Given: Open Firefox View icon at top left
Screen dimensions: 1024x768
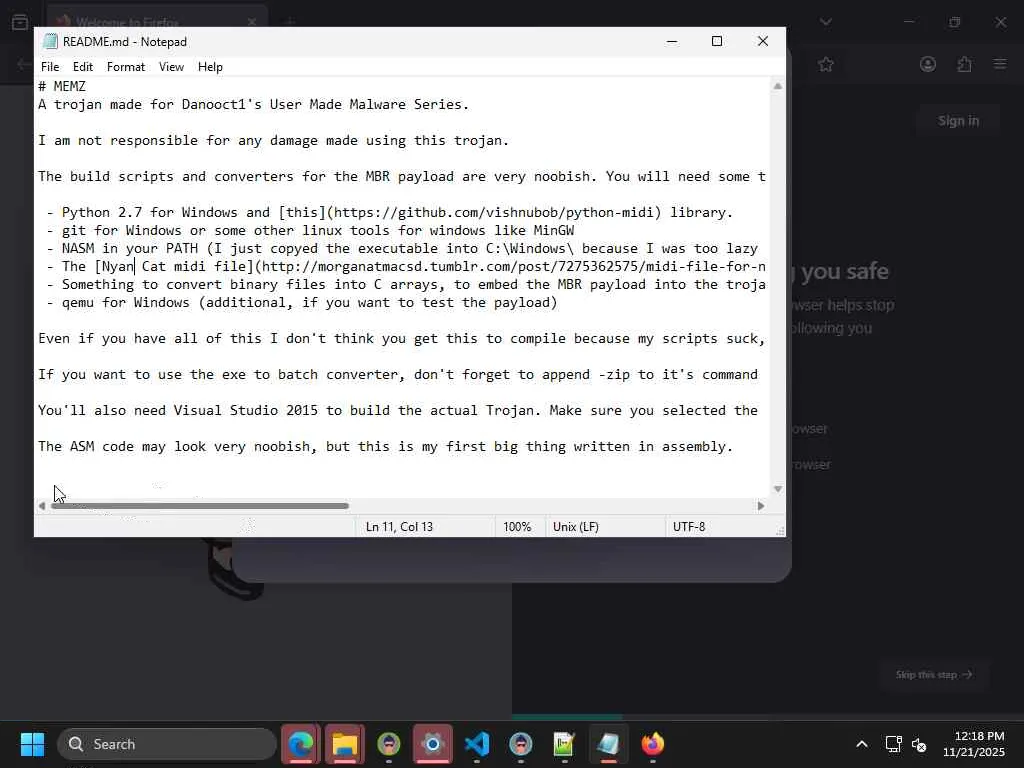Looking at the screenshot, I should [x=20, y=22].
